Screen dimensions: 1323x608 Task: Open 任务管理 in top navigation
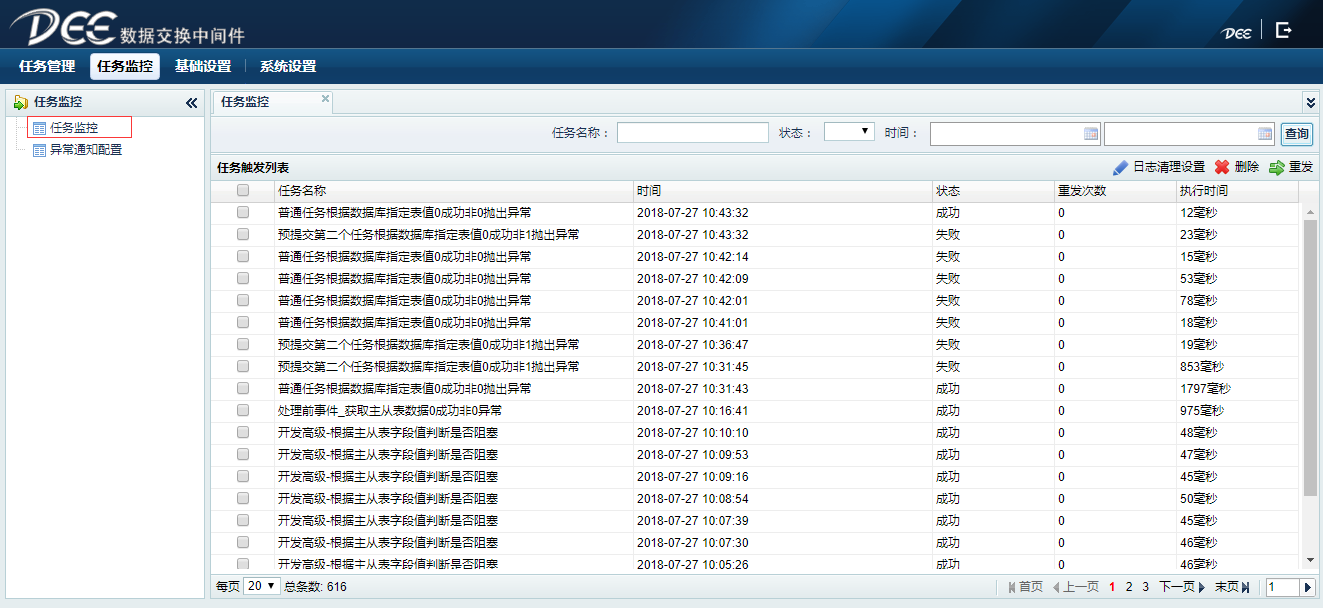[47, 66]
